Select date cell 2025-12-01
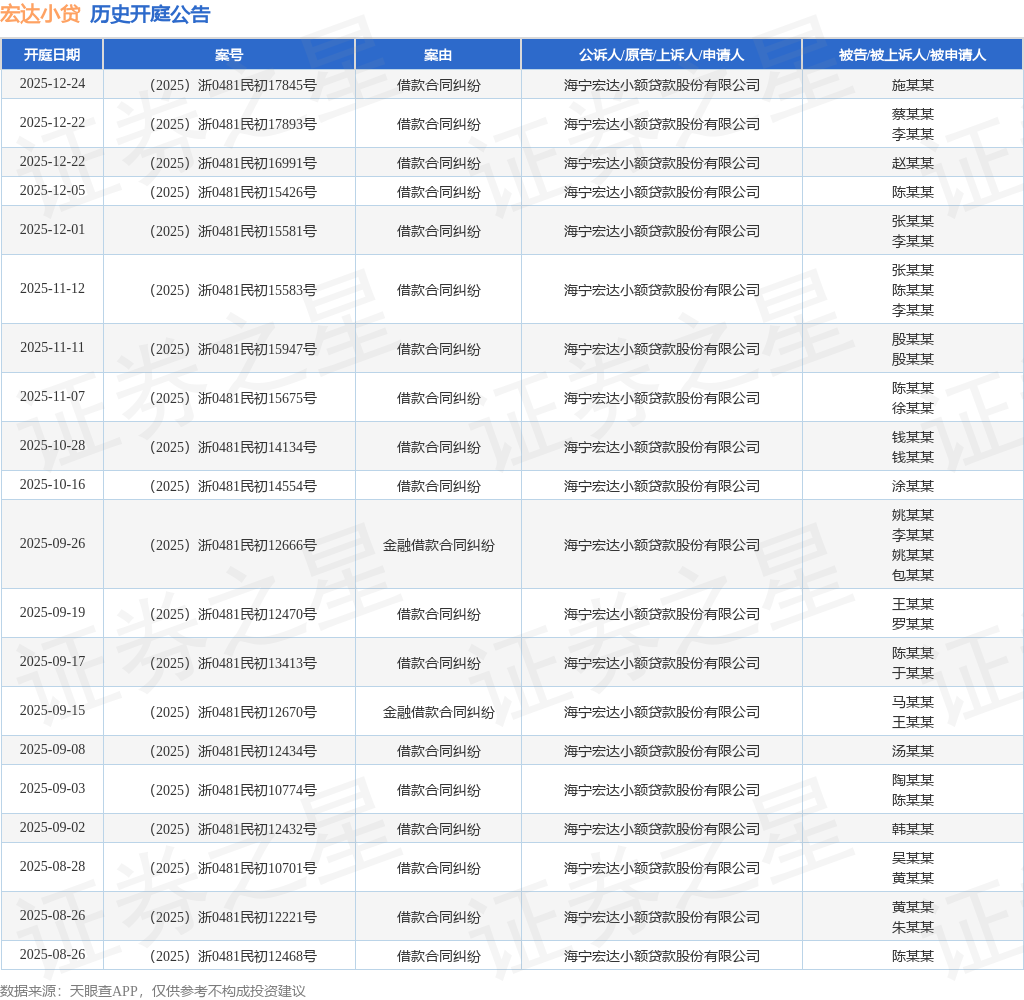 (52, 230)
